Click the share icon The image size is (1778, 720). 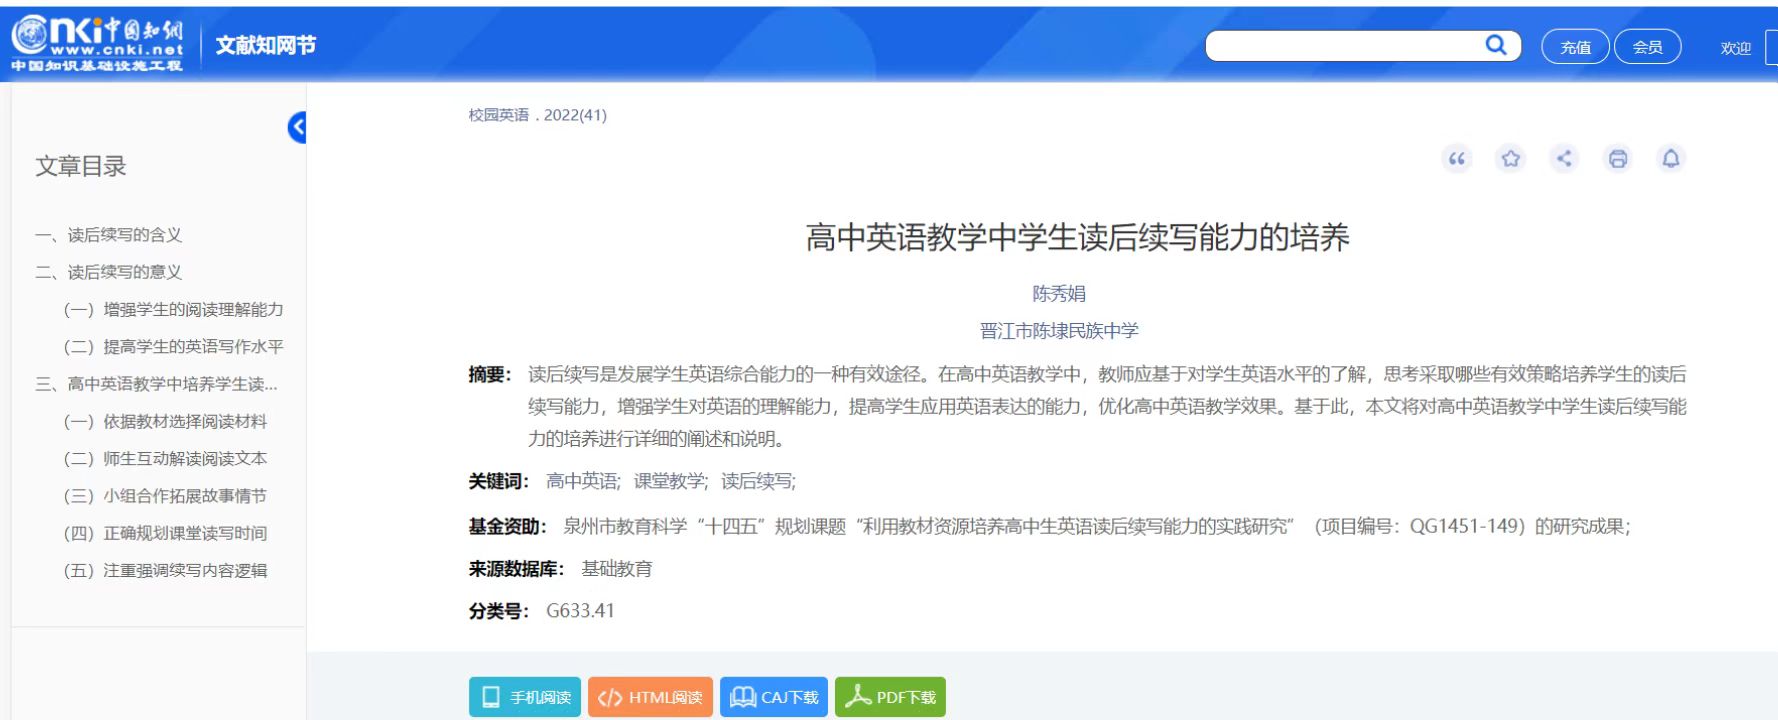pos(1564,159)
